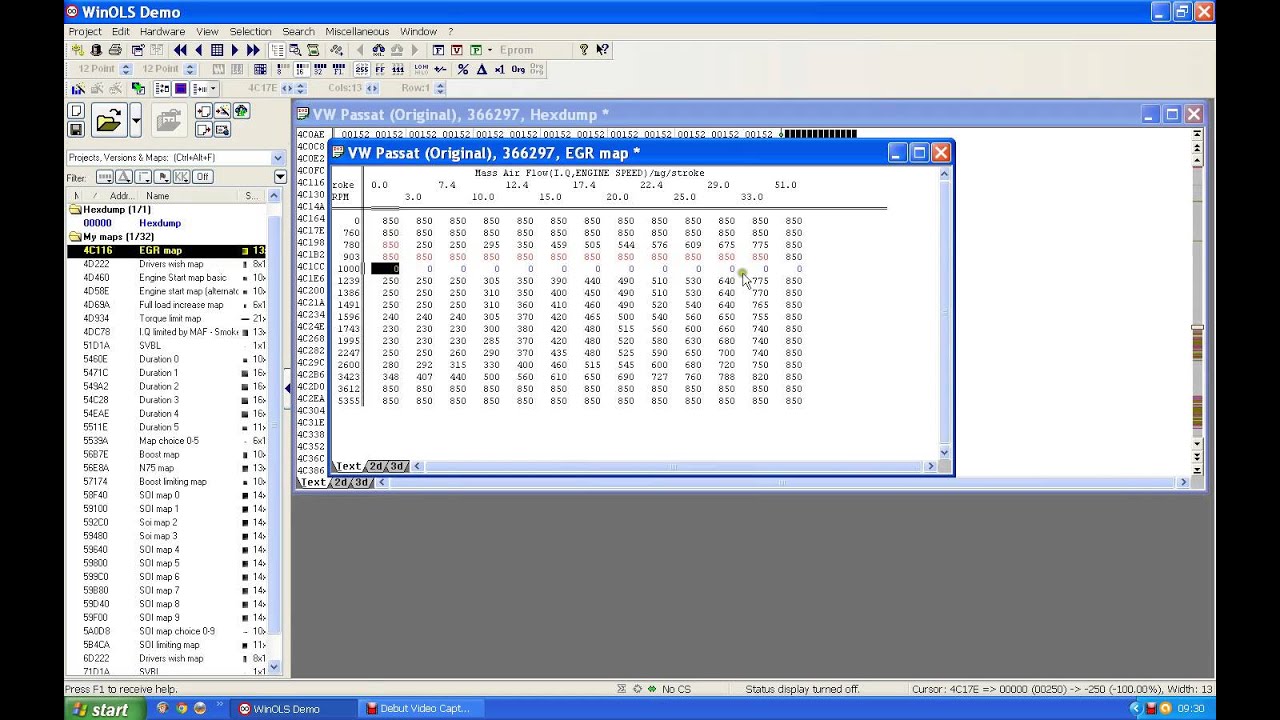Open the Windows start button

tap(103, 709)
